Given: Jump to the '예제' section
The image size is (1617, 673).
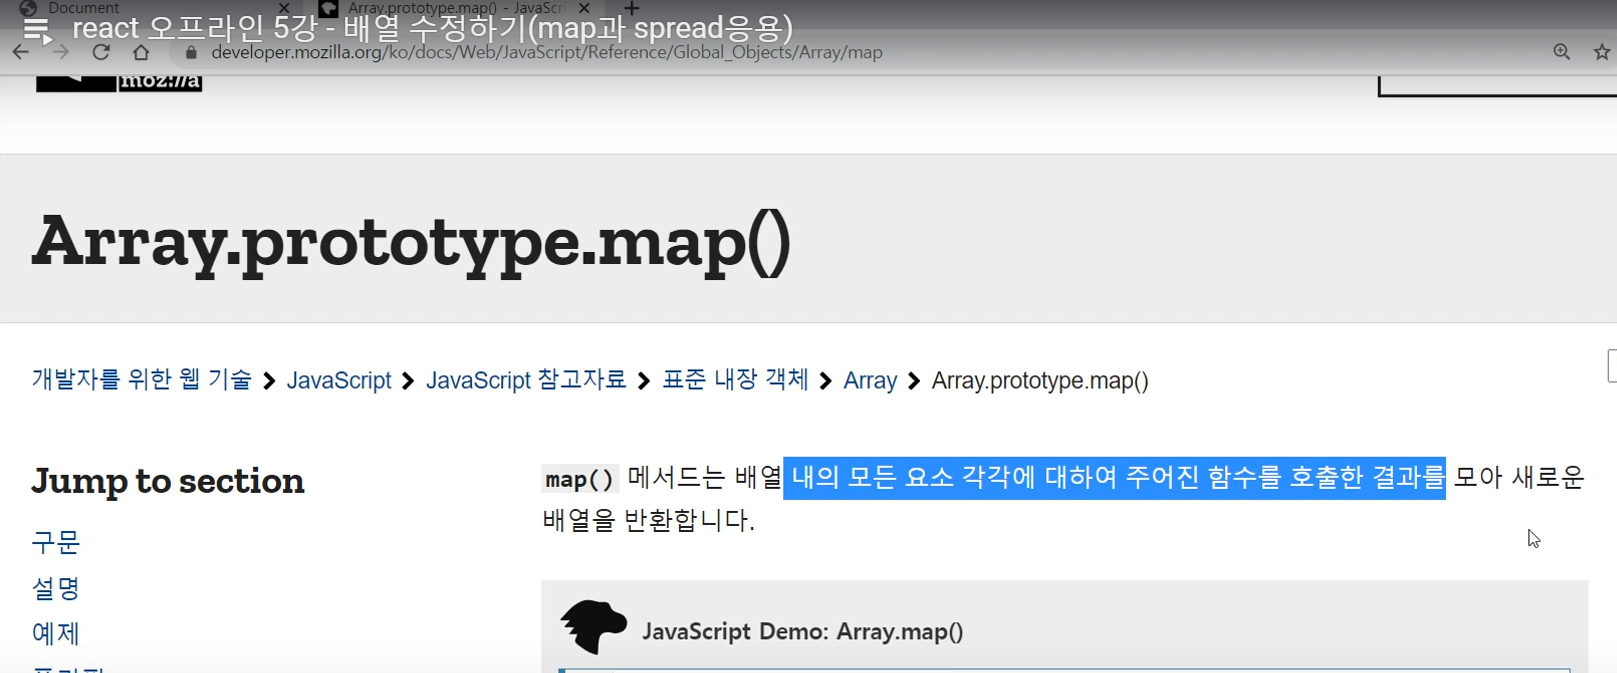Looking at the screenshot, I should pos(55,633).
